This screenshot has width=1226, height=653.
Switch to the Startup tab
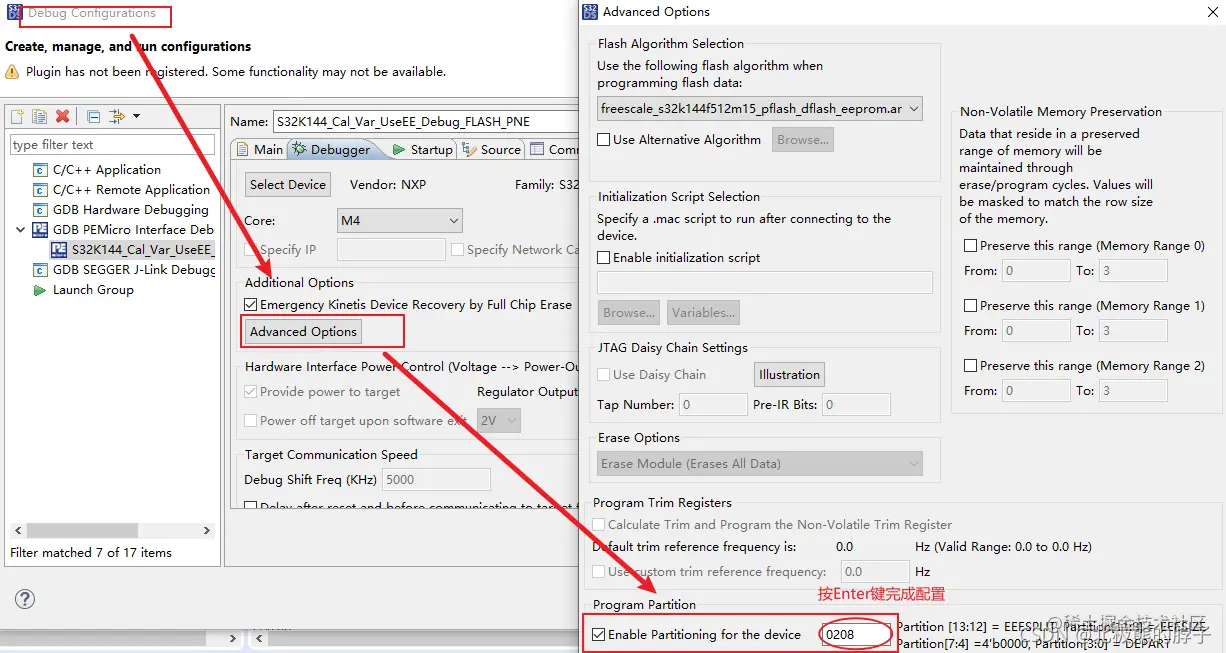coord(423,150)
